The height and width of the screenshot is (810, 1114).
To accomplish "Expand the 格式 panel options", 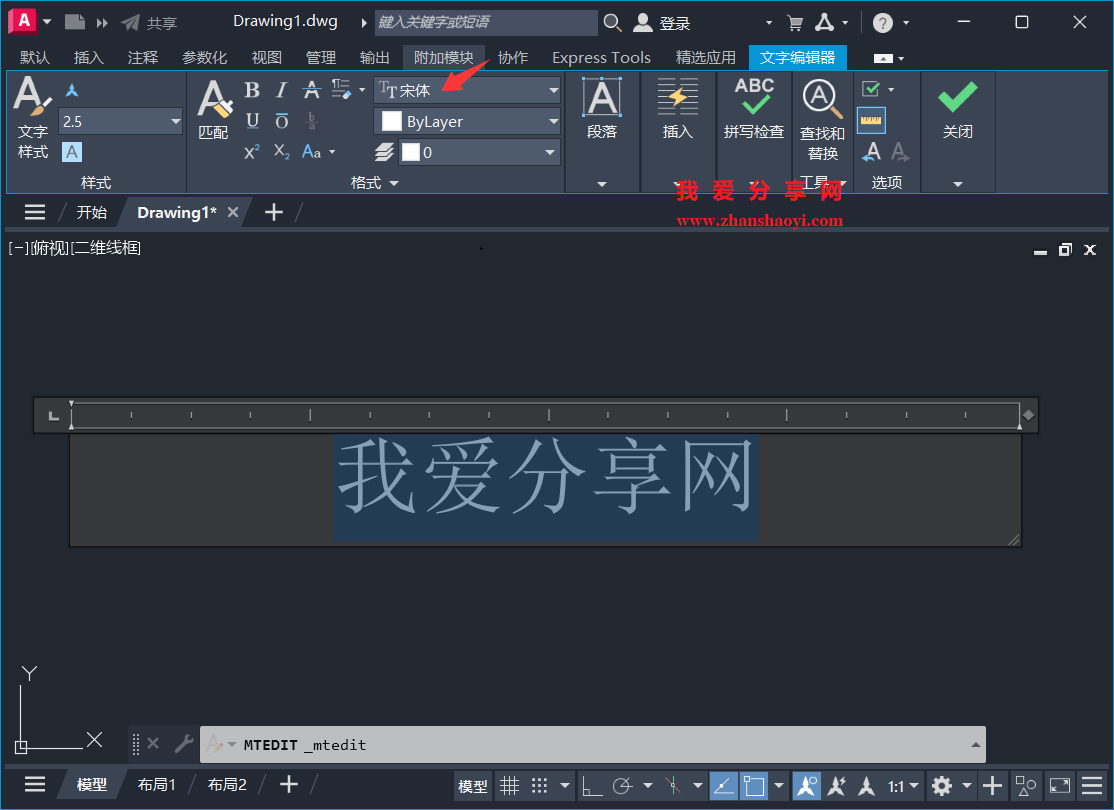I will [374, 183].
